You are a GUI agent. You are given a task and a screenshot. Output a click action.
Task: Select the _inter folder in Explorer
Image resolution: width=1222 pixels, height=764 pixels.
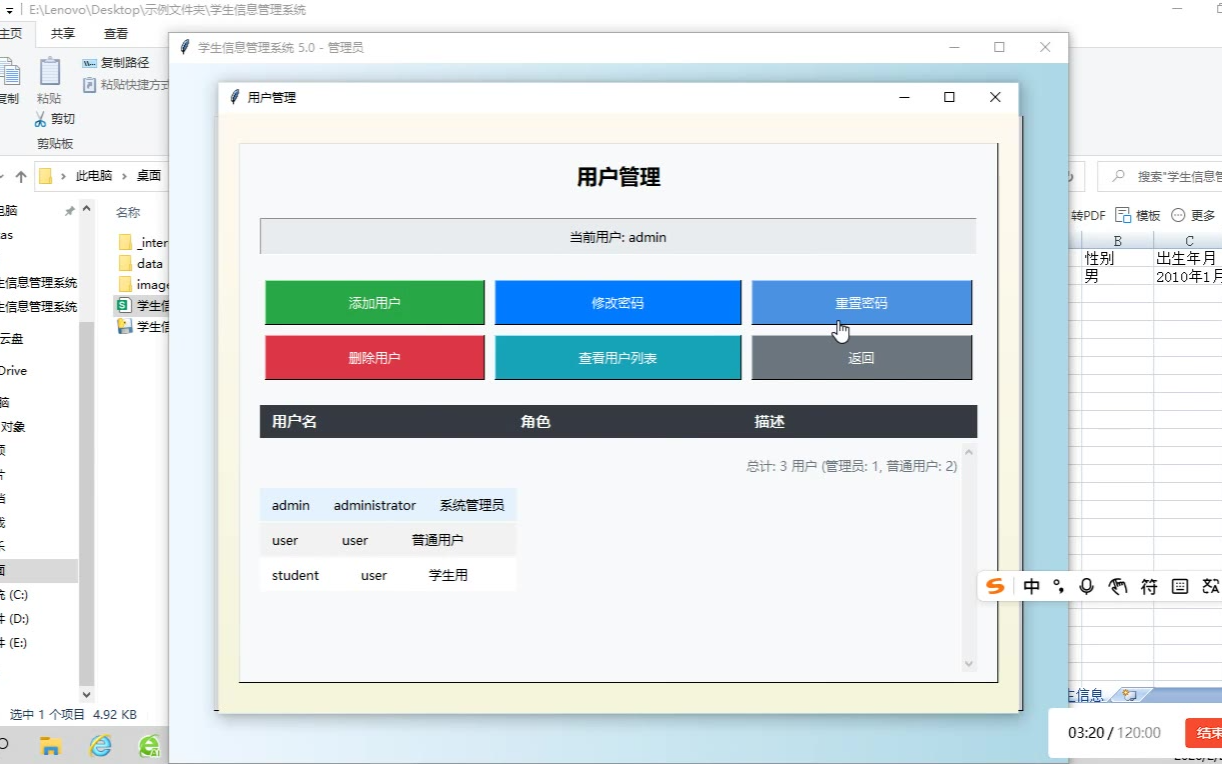143,242
